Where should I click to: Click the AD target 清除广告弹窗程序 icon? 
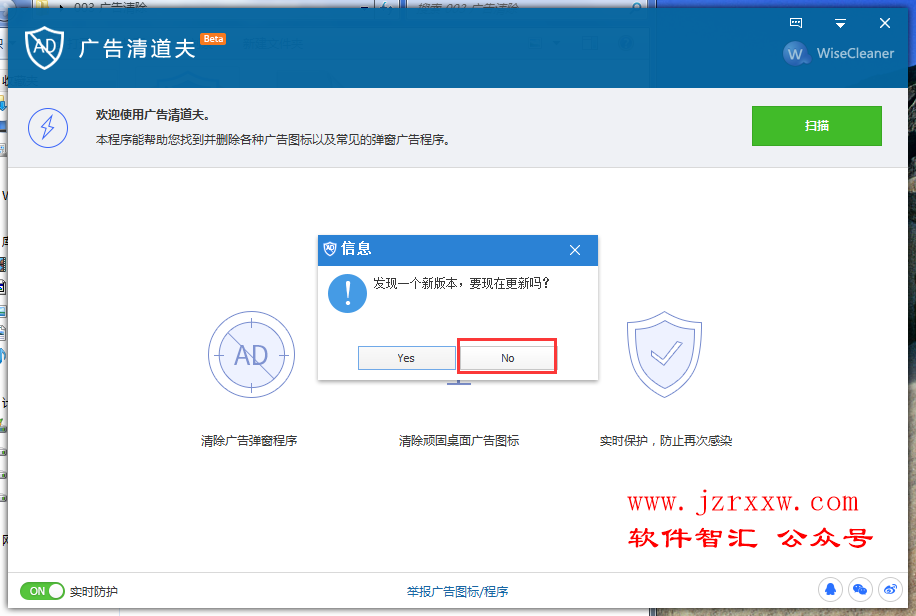[251, 355]
